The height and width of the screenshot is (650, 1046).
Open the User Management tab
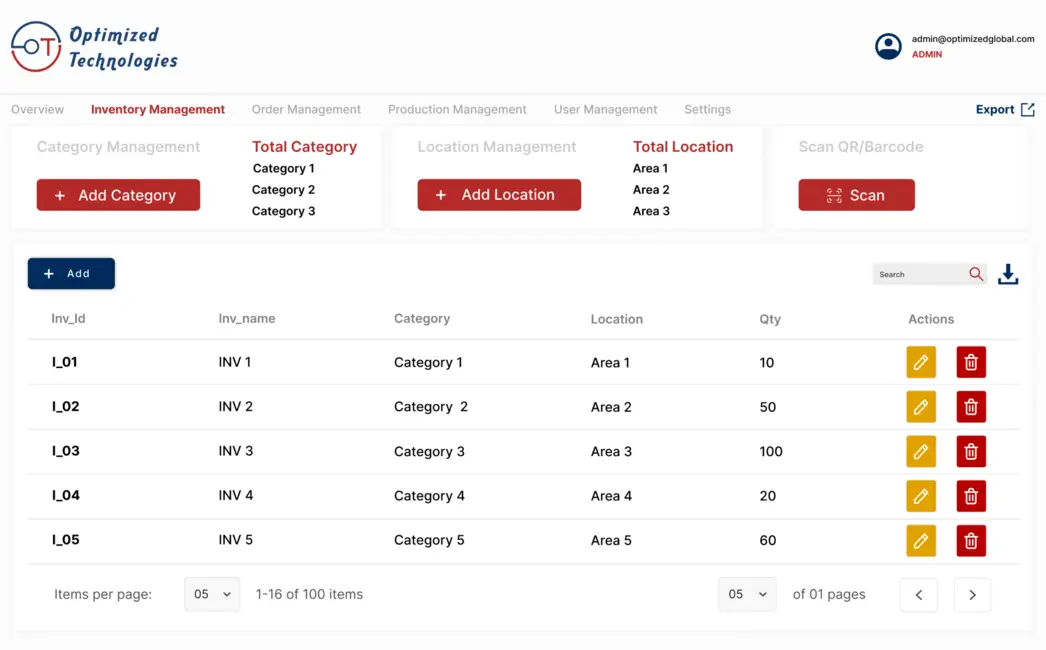point(605,109)
